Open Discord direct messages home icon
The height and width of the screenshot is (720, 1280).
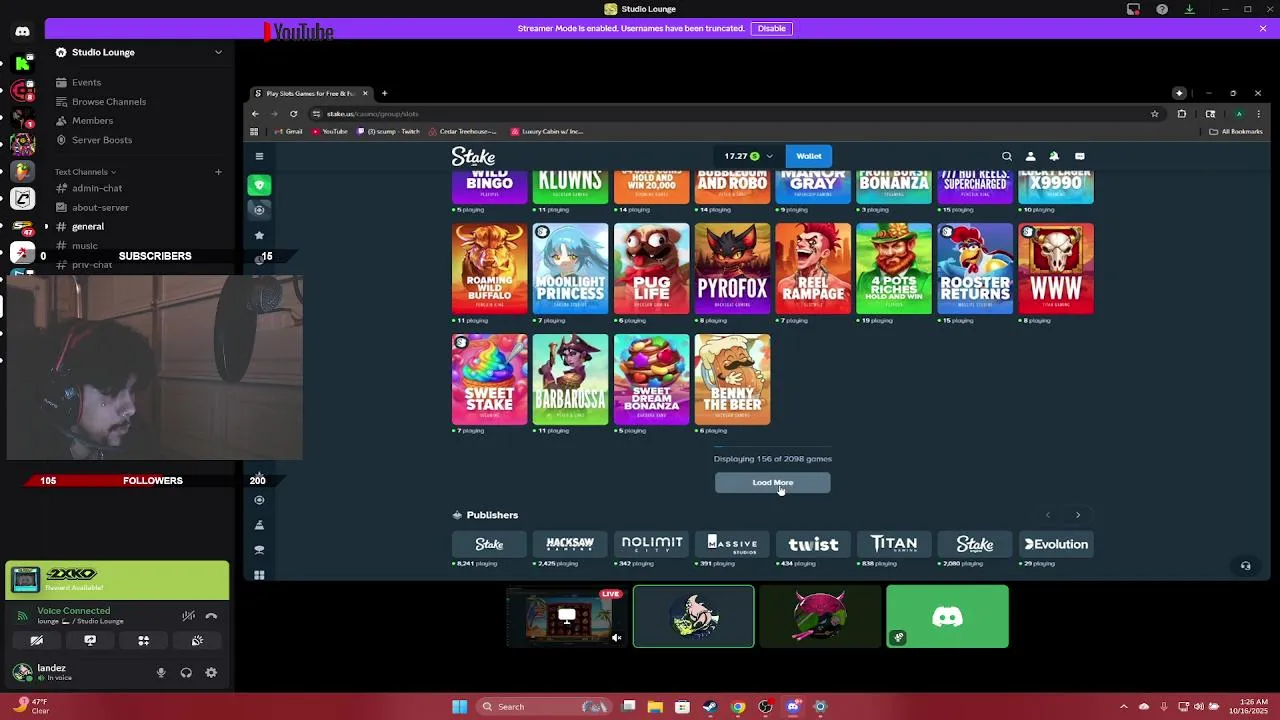tap(22, 31)
